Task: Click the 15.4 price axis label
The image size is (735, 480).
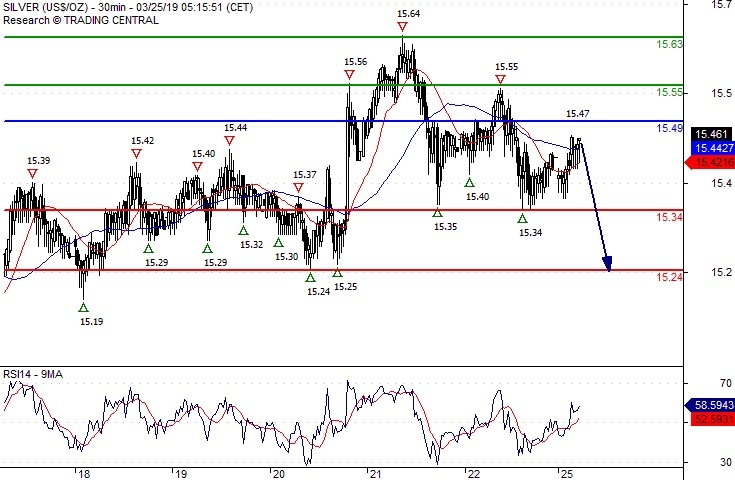Action: (x=721, y=183)
